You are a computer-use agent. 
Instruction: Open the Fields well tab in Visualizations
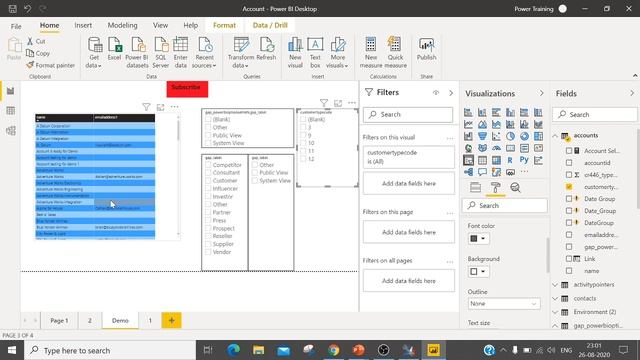(x=476, y=187)
